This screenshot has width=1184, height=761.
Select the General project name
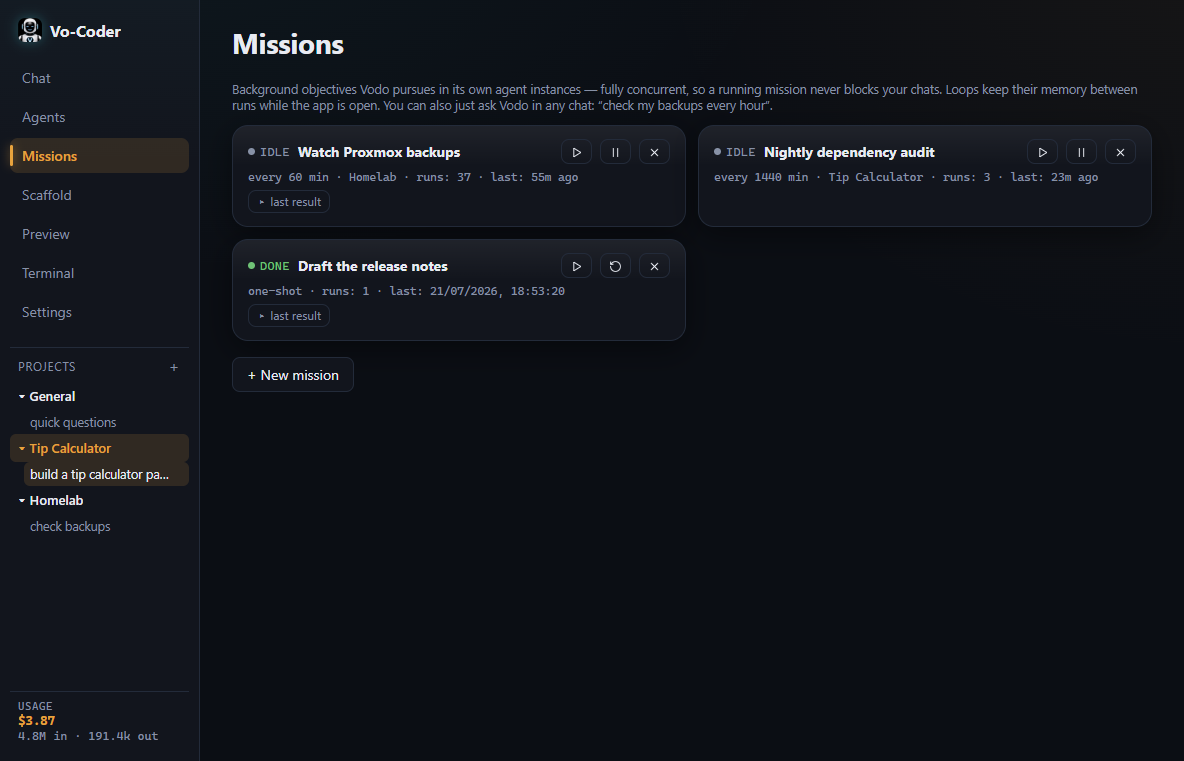pyautogui.click(x=52, y=397)
